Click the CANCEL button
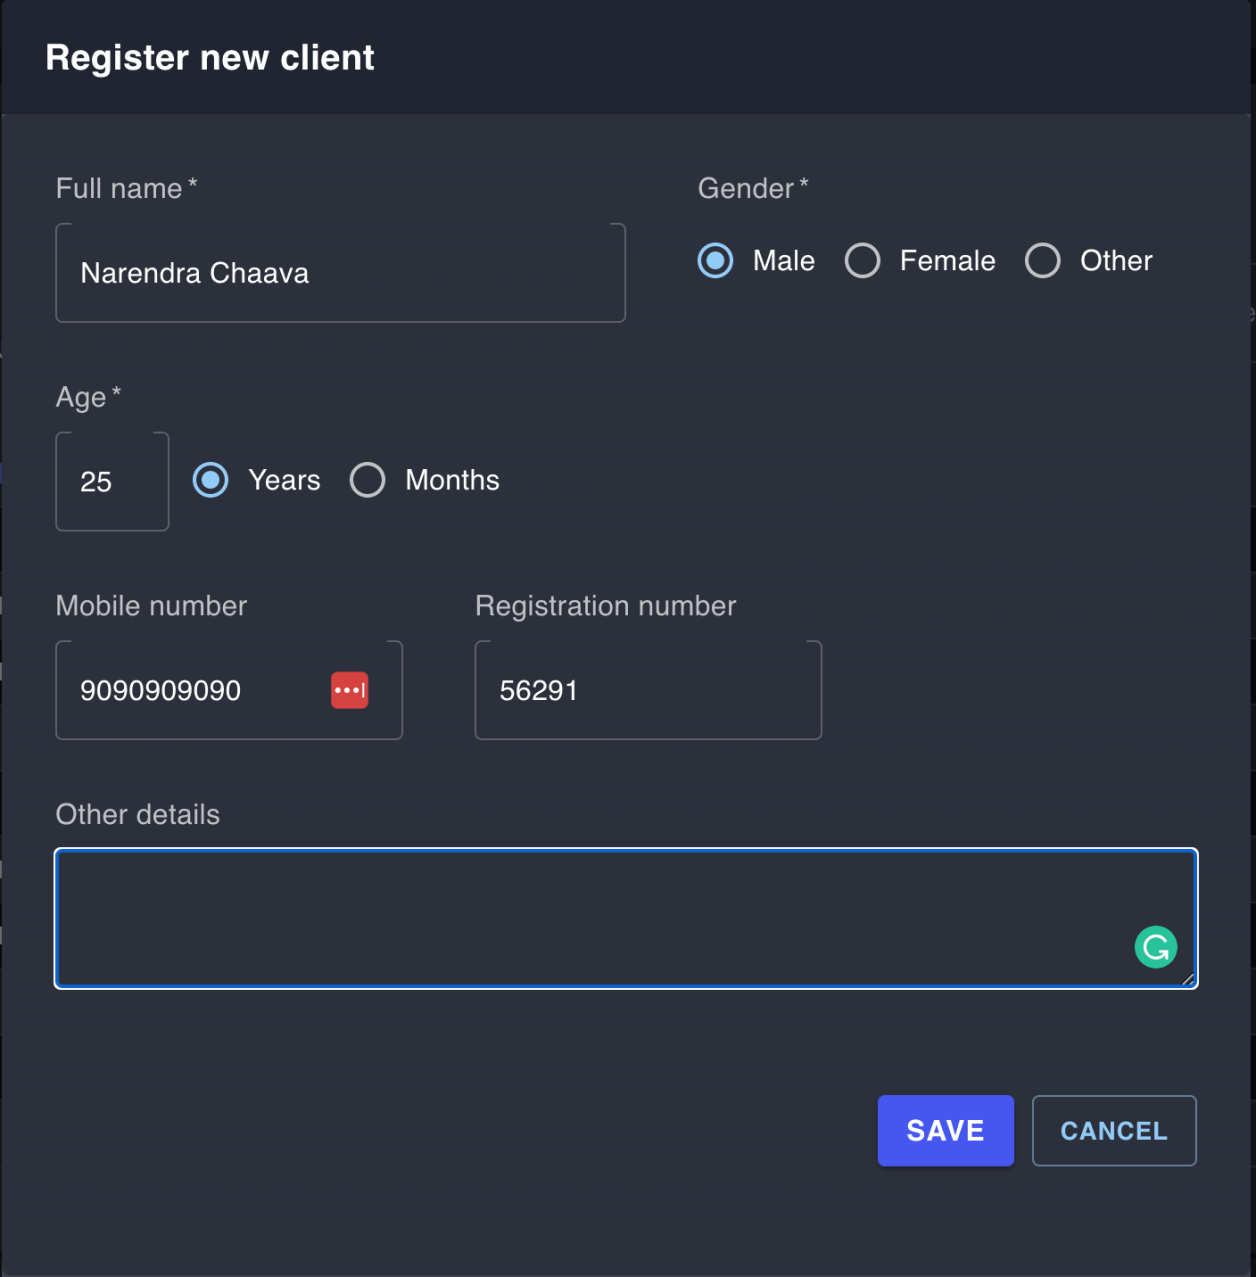The height and width of the screenshot is (1277, 1256). point(1113,1130)
